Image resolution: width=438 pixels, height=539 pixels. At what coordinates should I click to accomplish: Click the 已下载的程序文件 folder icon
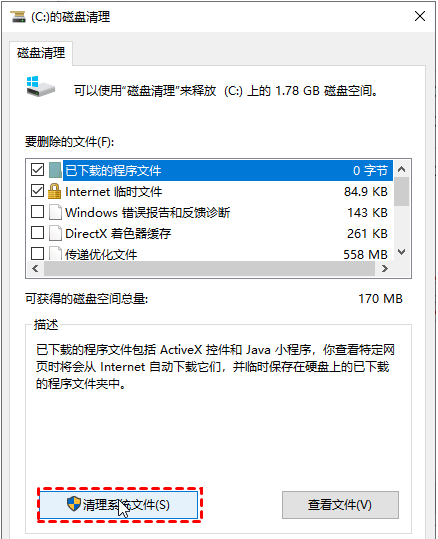pyautogui.click(x=55, y=170)
